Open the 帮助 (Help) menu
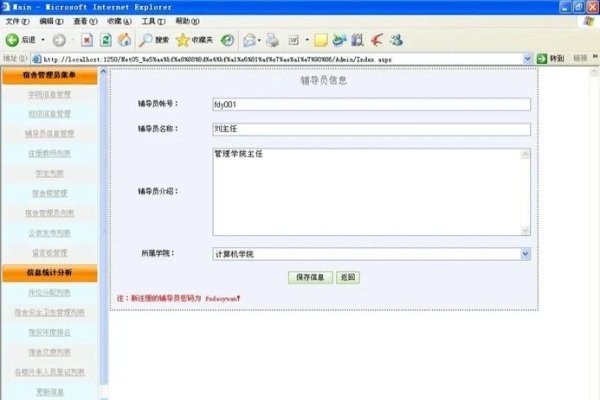 click(x=187, y=21)
